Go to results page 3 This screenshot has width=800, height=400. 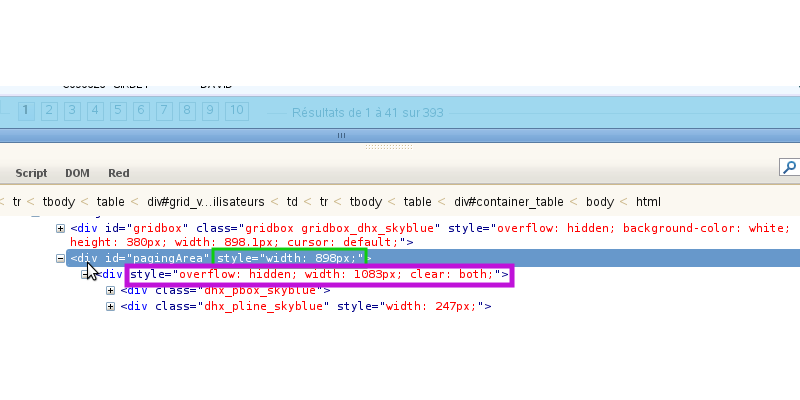[x=72, y=111]
